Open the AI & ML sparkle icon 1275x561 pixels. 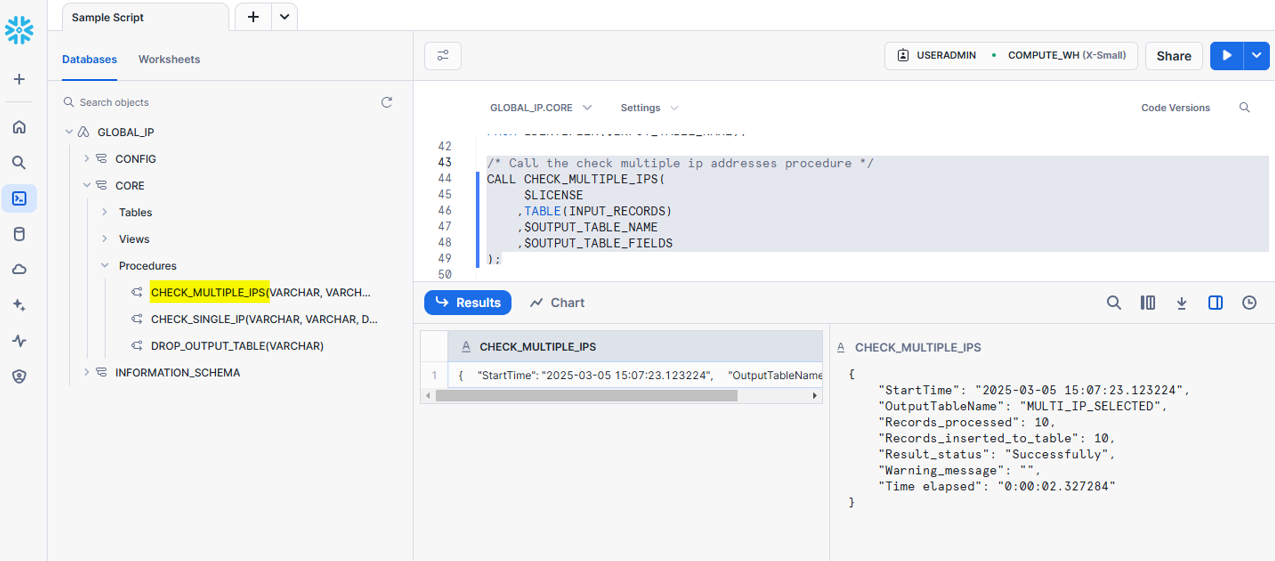pos(19,305)
